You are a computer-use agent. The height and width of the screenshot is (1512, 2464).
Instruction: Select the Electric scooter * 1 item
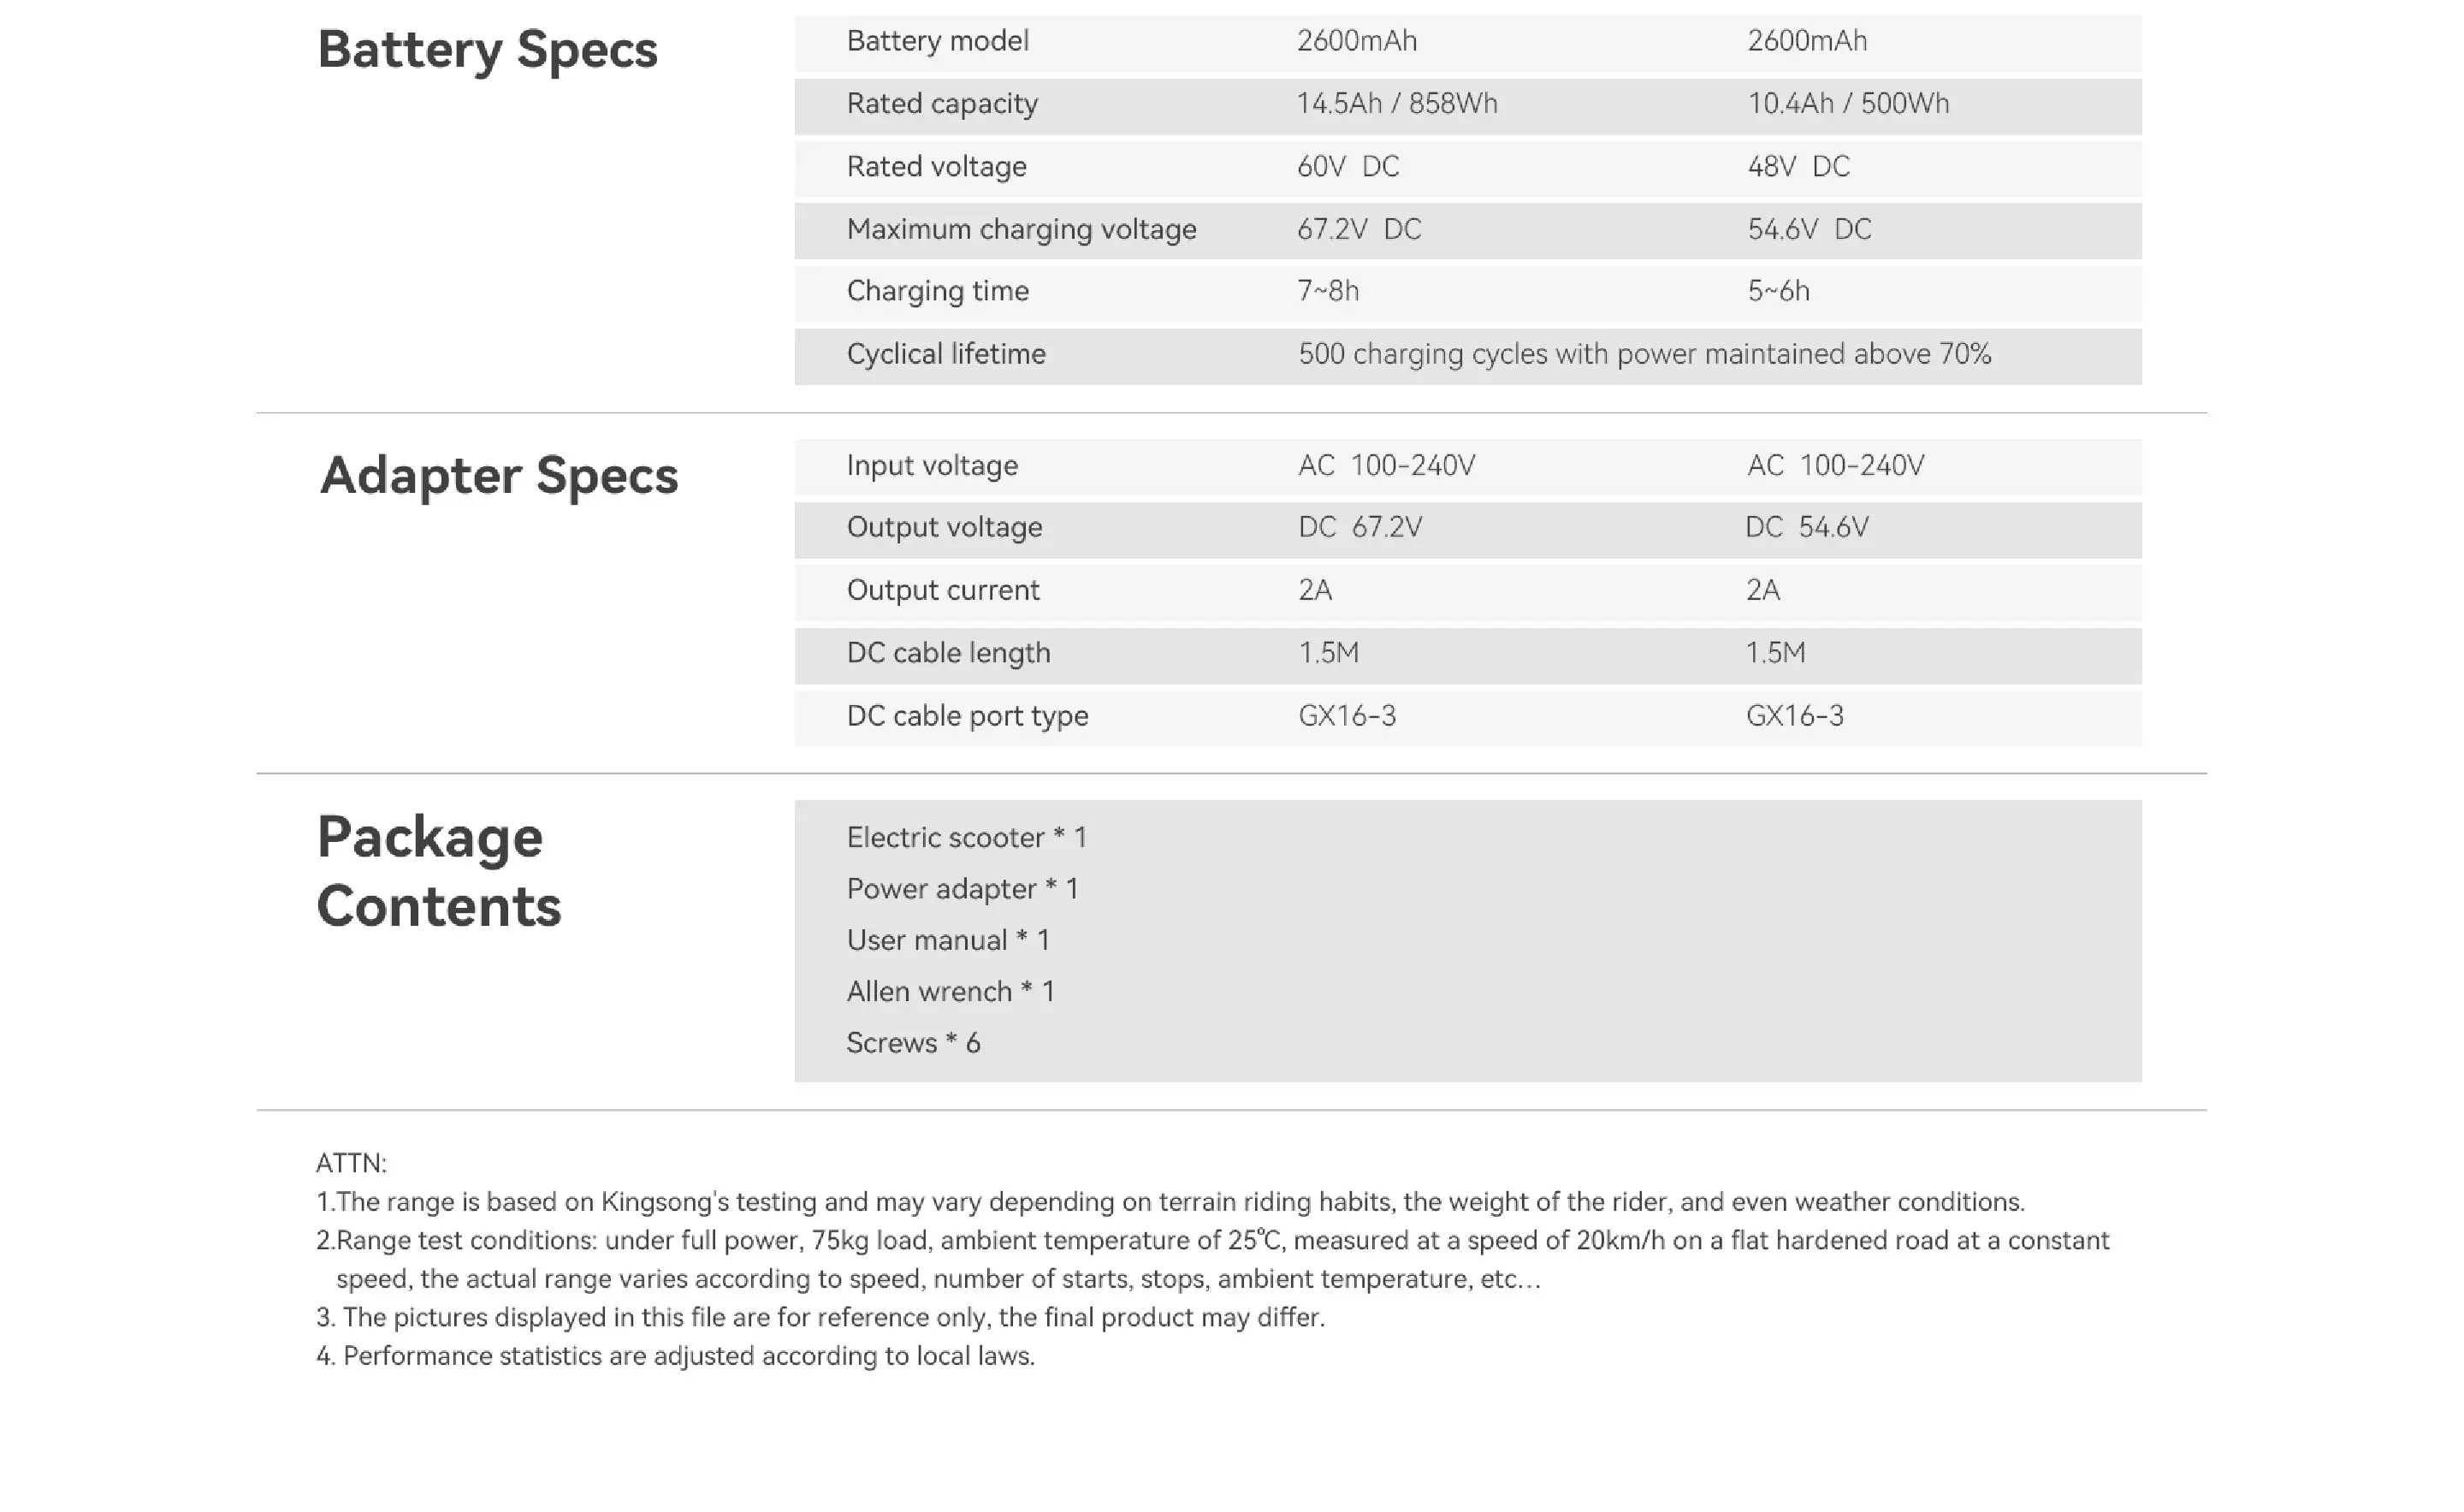[966, 838]
